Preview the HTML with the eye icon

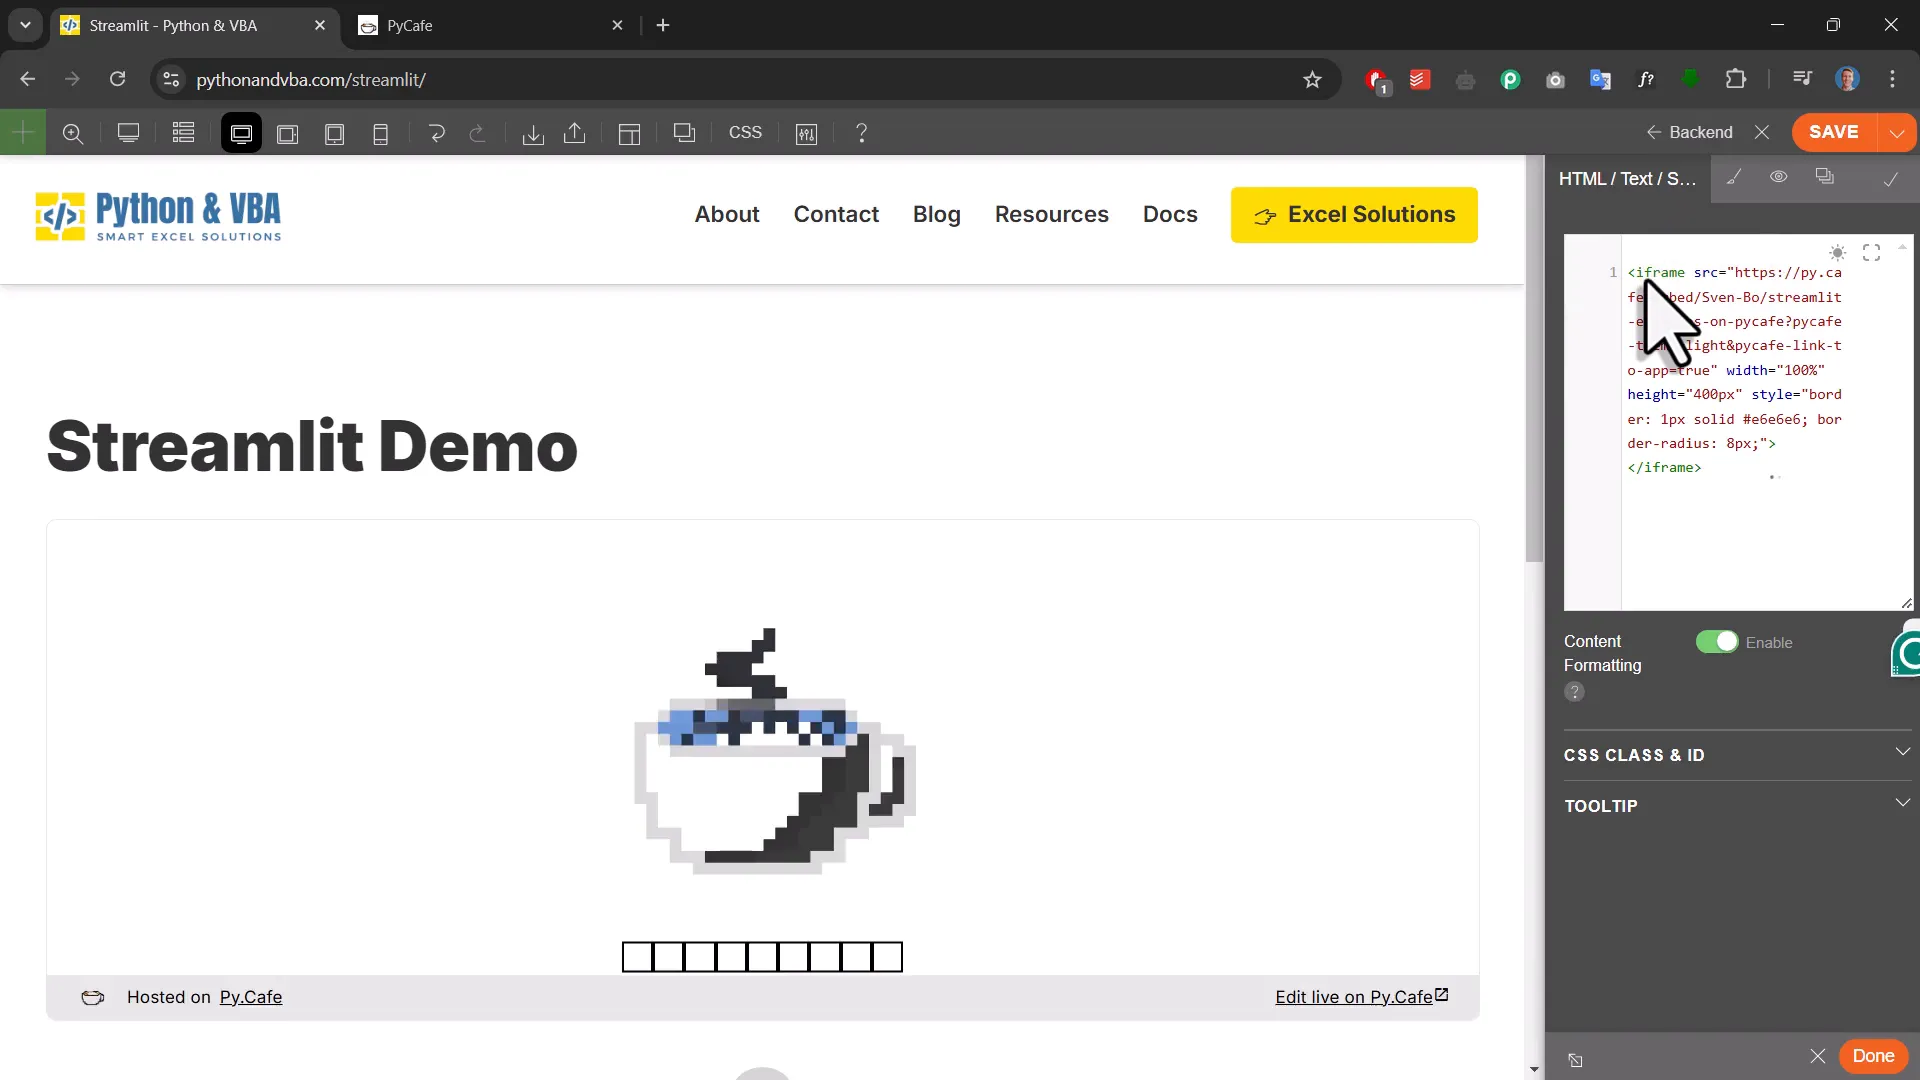click(1779, 177)
